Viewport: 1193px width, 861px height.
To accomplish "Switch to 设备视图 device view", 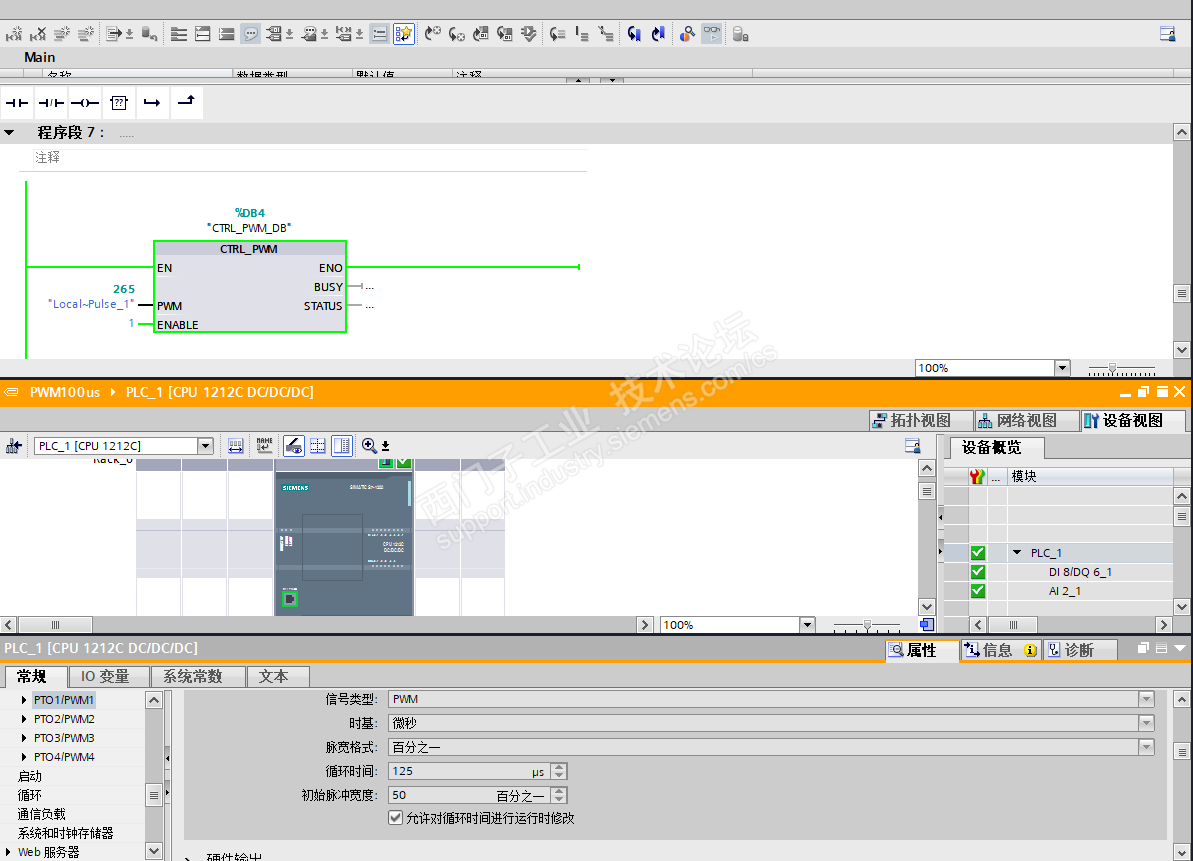I will point(1132,421).
